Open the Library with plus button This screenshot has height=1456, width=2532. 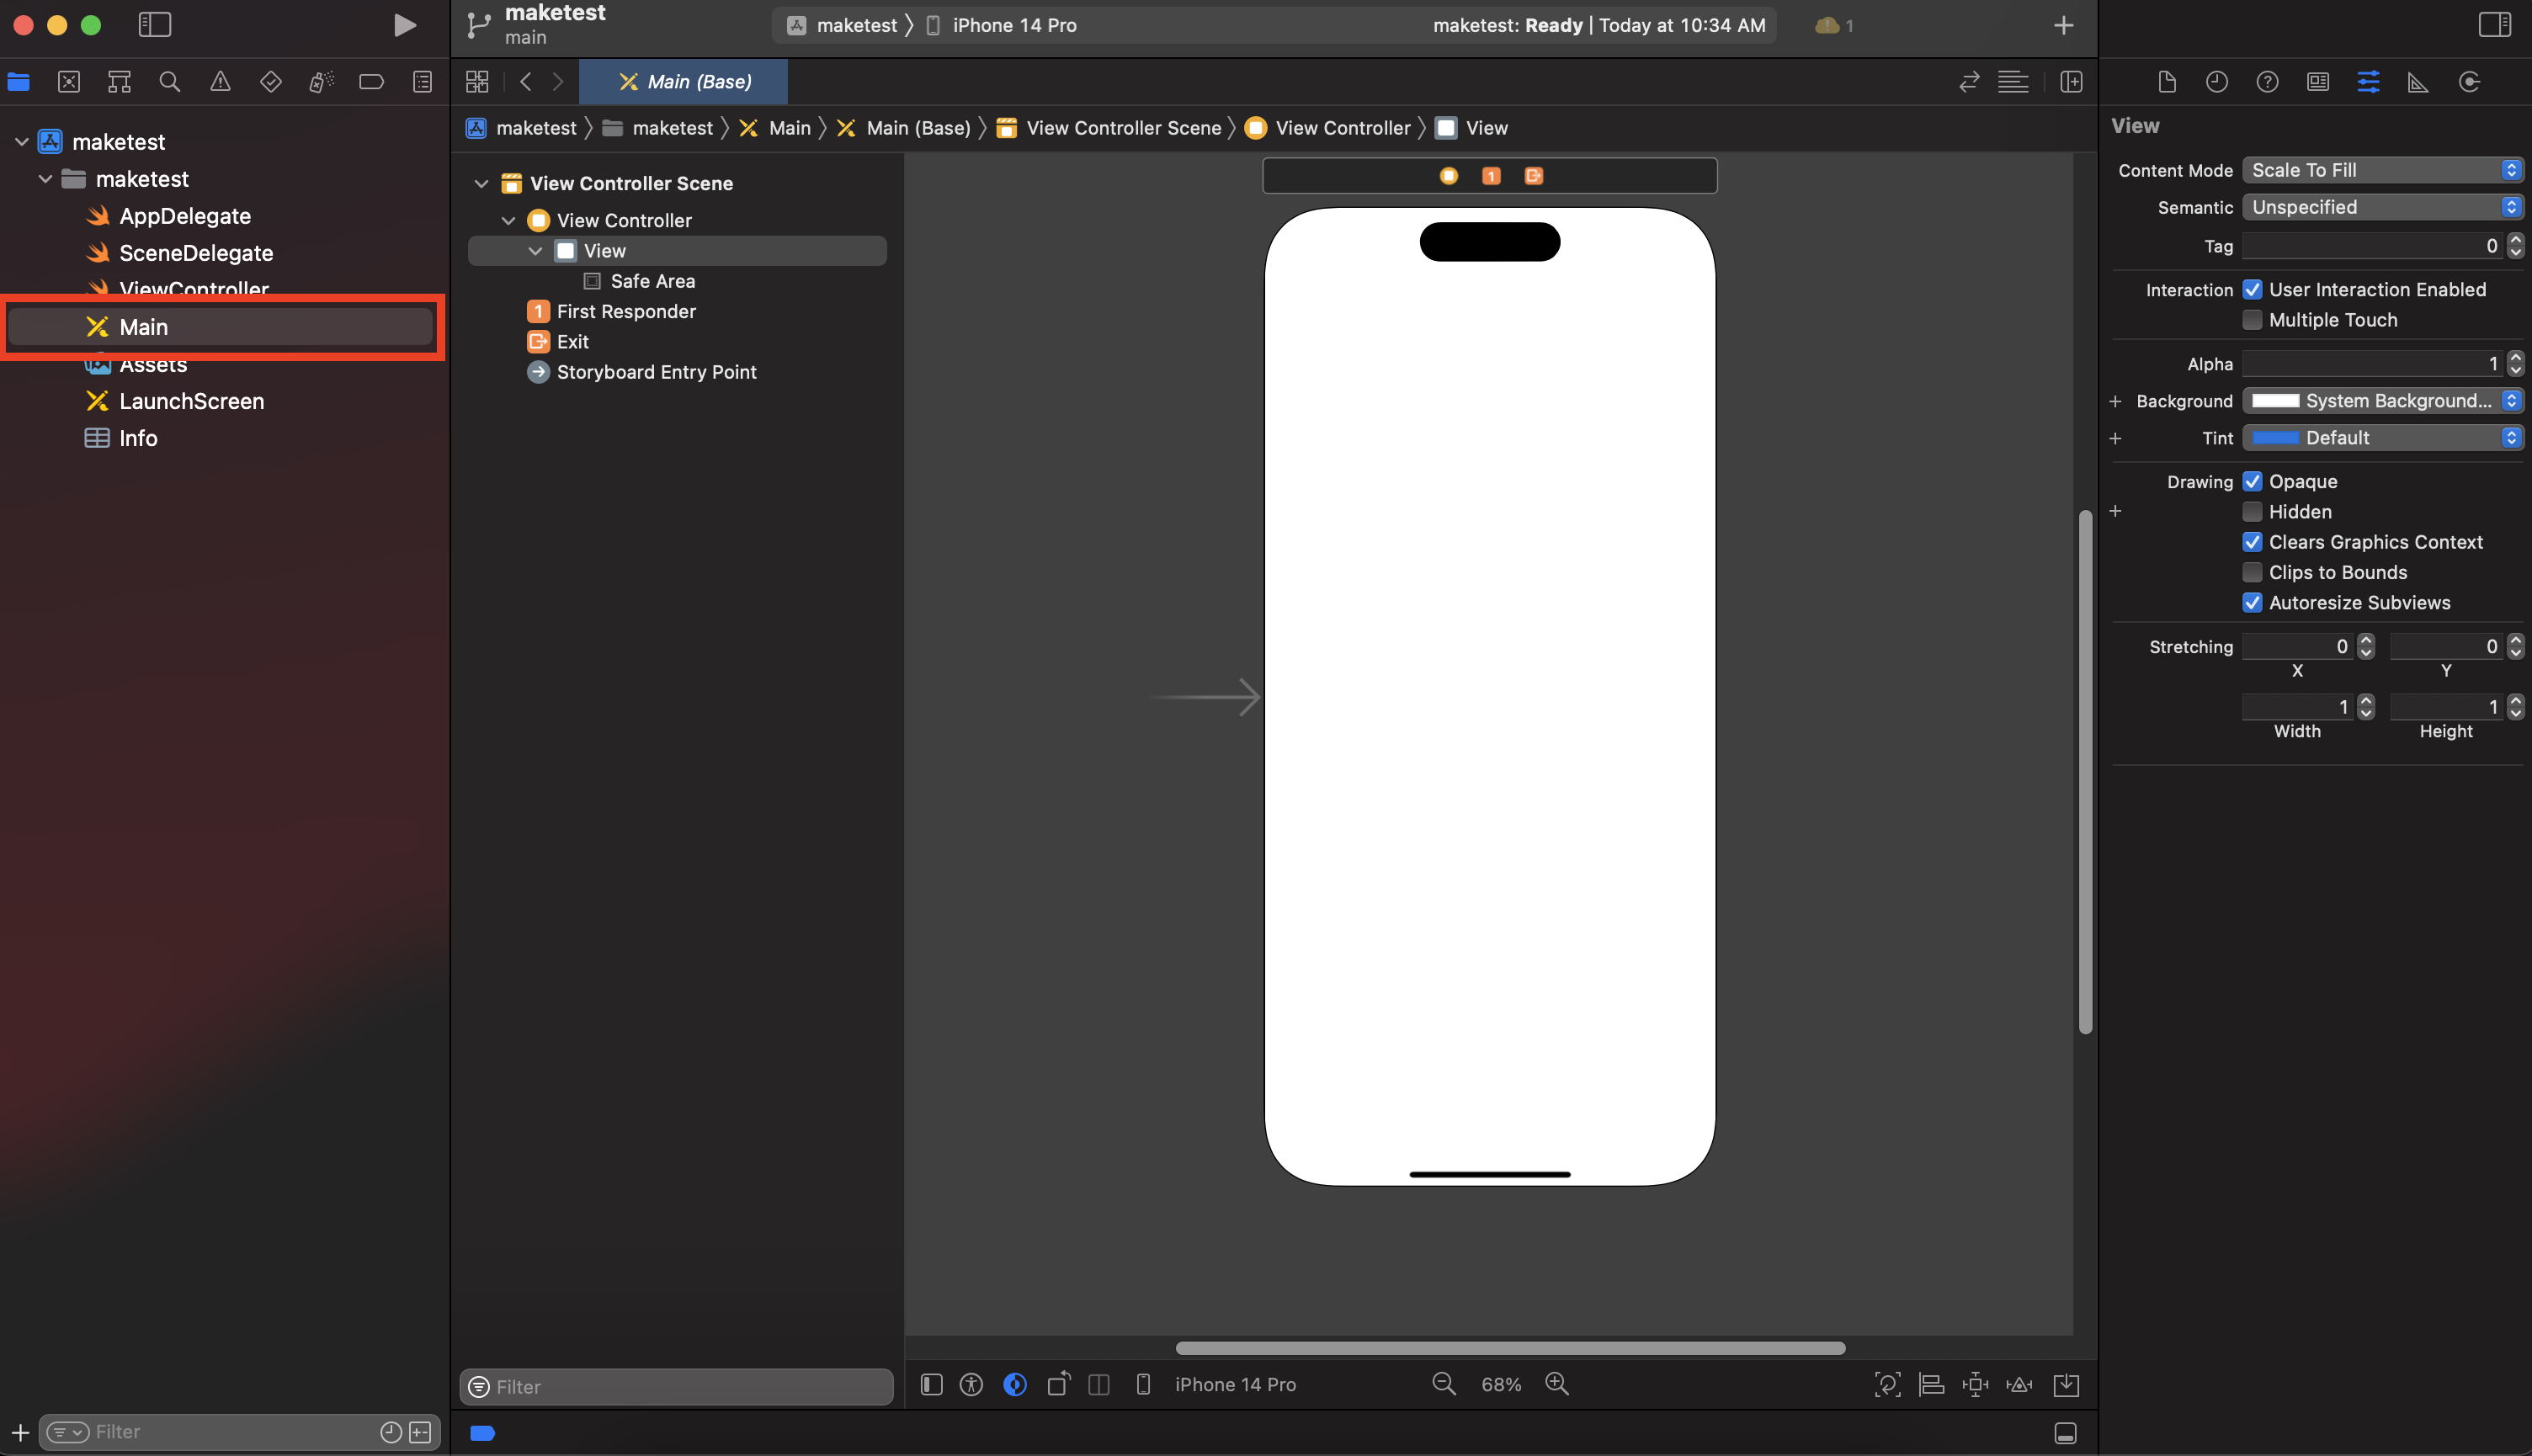(2063, 25)
